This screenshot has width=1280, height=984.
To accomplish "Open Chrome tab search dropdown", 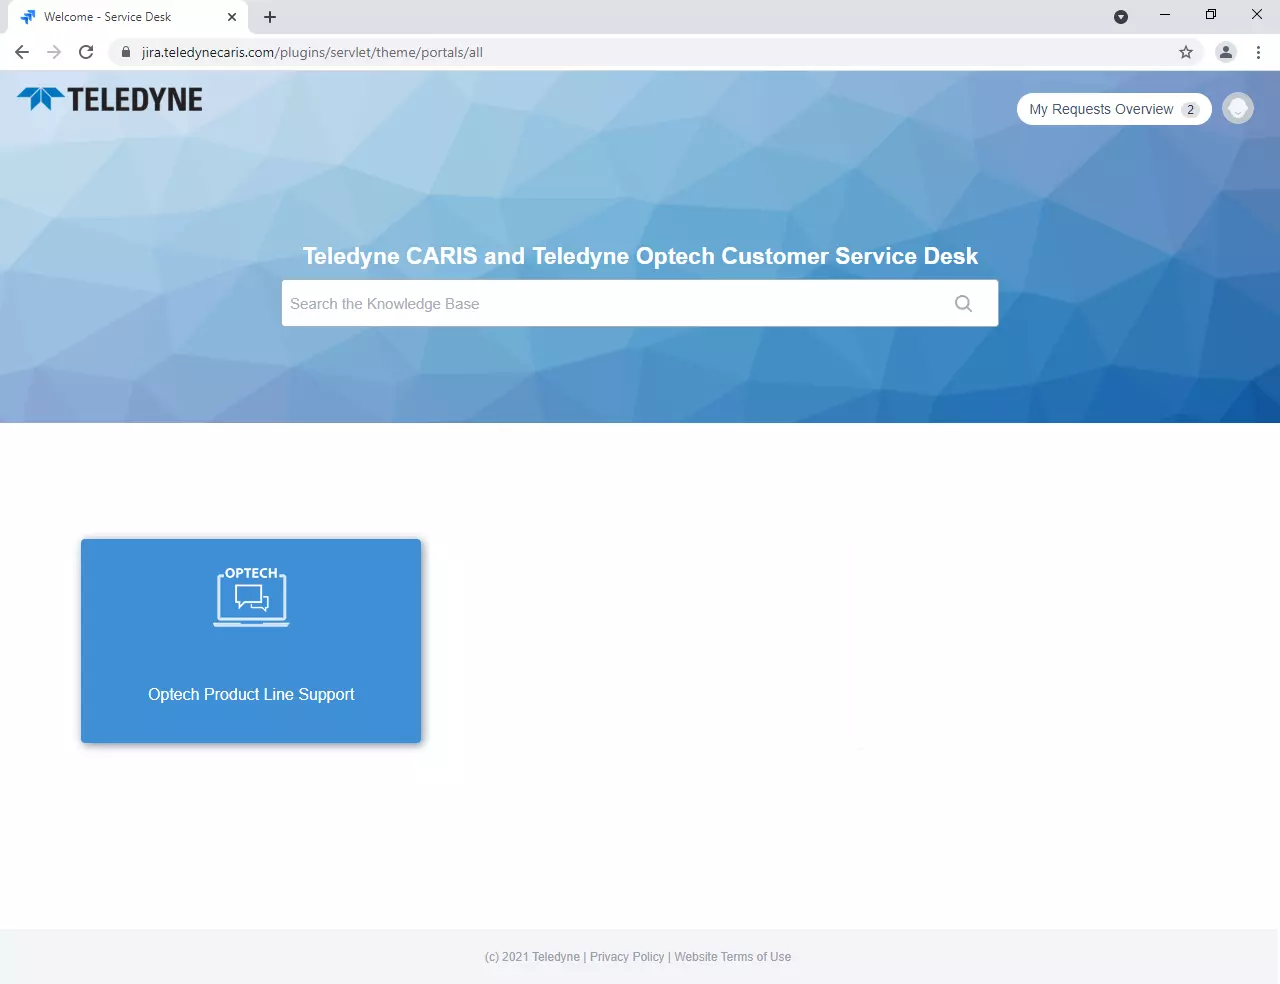I will click(1121, 17).
